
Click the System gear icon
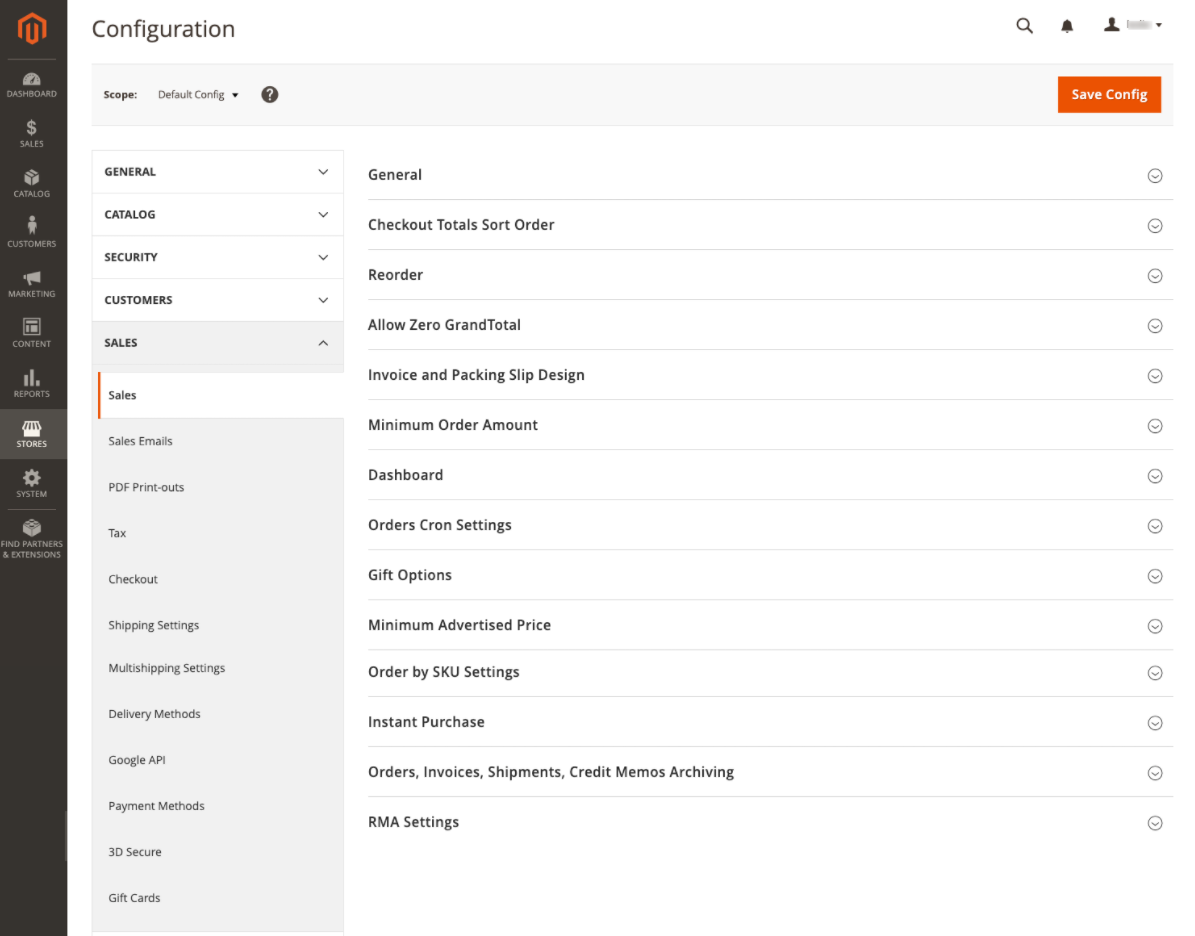pos(32,483)
